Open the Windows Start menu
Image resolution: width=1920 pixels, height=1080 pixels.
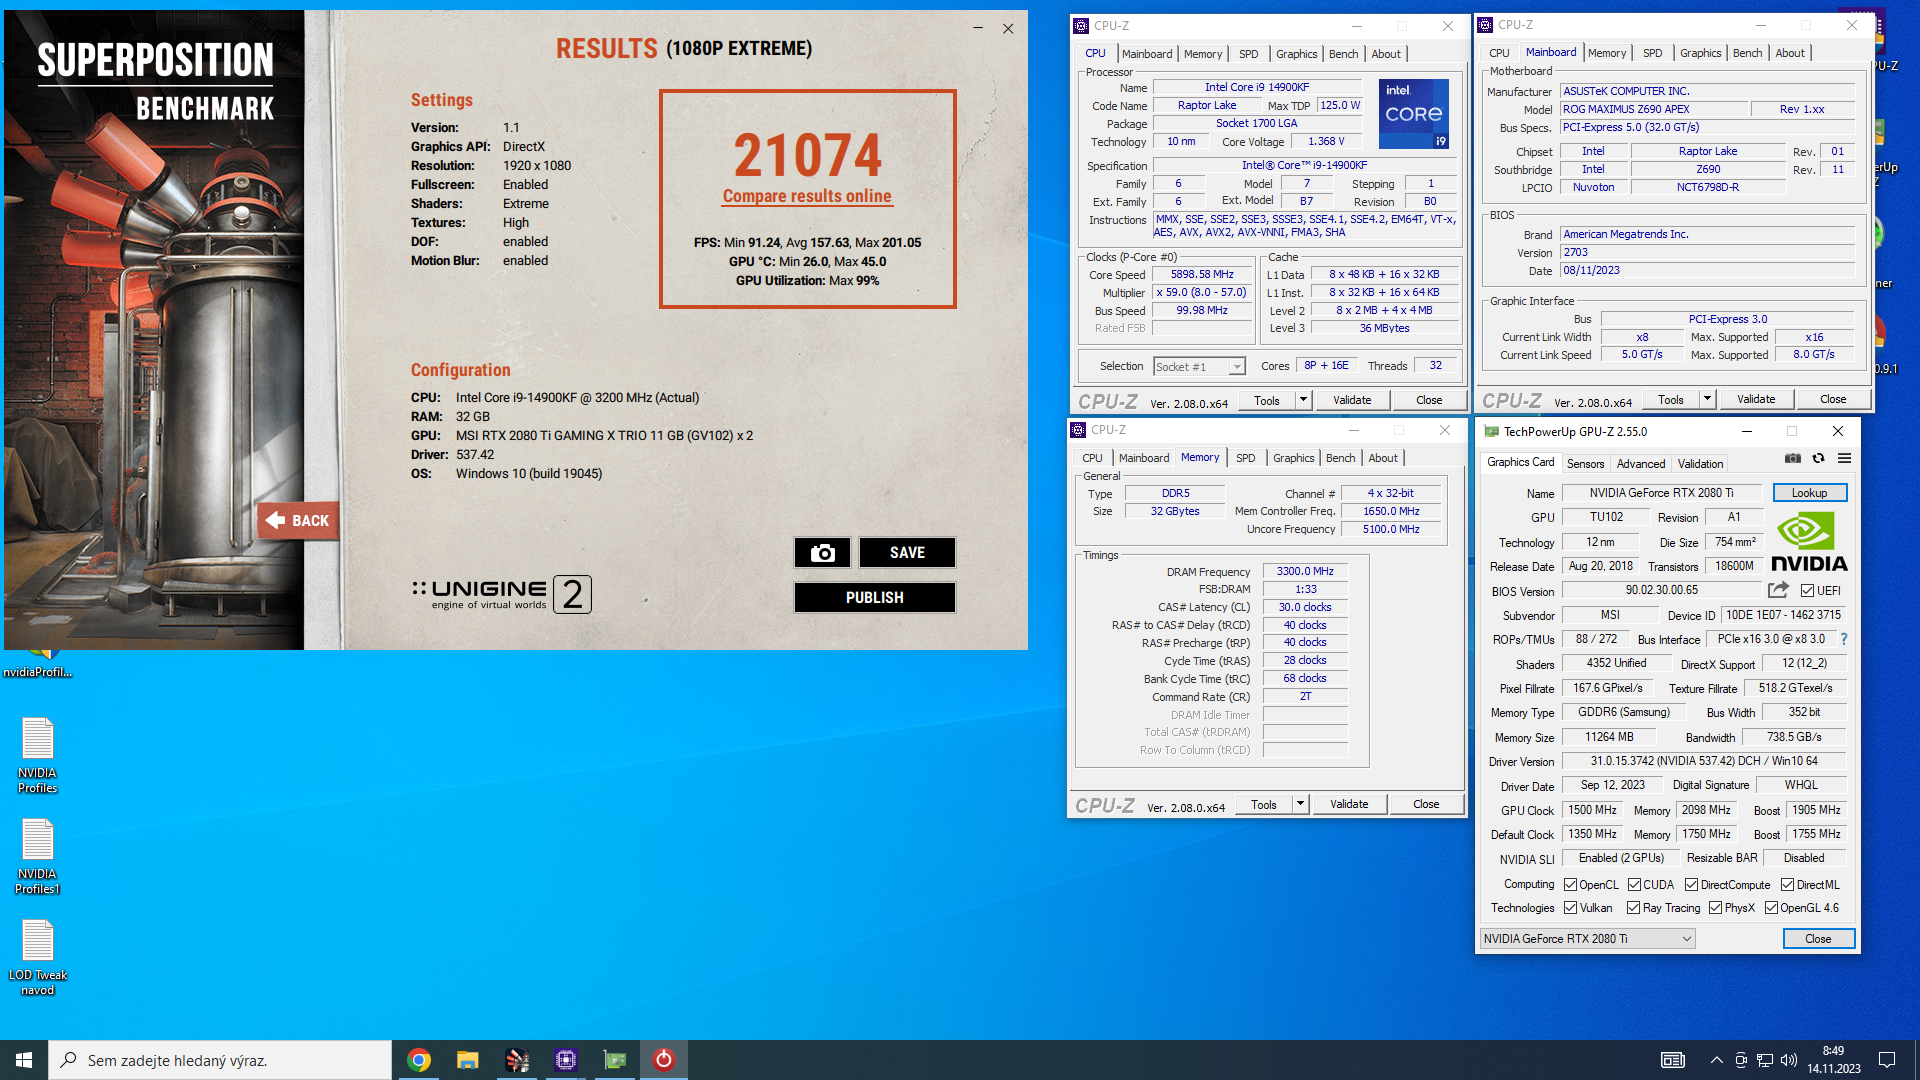click(x=24, y=1060)
